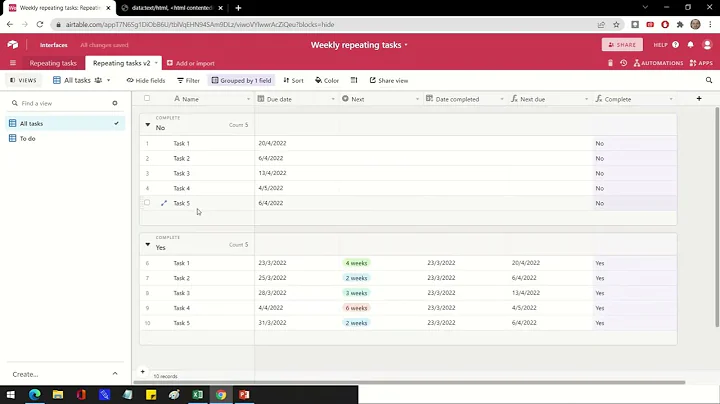This screenshot has height=404, width=720.
Task: Select the To do view
Action: coord(65,138)
